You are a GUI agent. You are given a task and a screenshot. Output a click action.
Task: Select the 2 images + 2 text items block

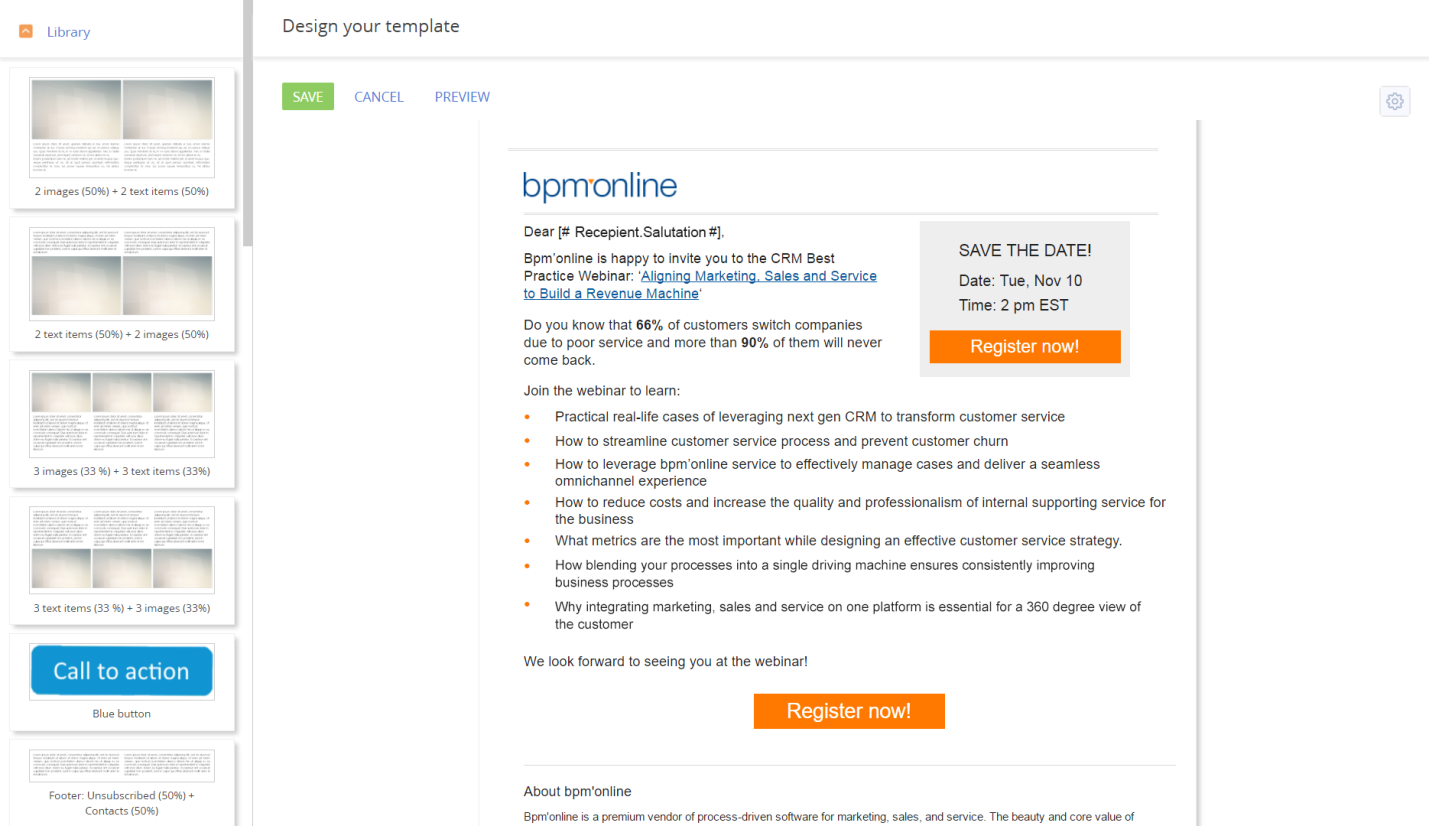pos(122,138)
